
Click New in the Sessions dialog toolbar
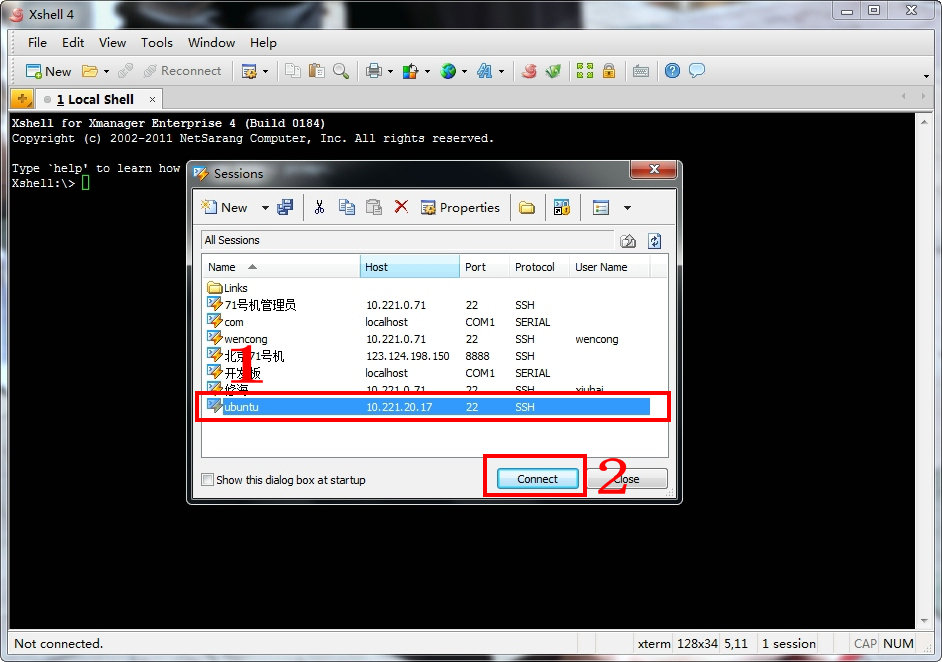click(x=225, y=207)
